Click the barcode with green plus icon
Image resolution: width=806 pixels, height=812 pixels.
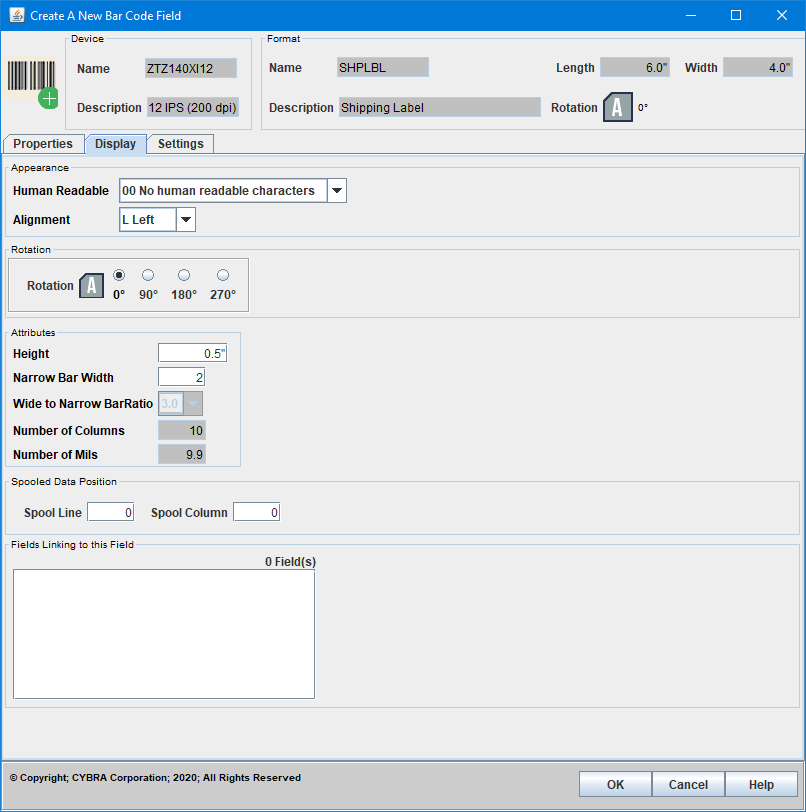pos(32,83)
